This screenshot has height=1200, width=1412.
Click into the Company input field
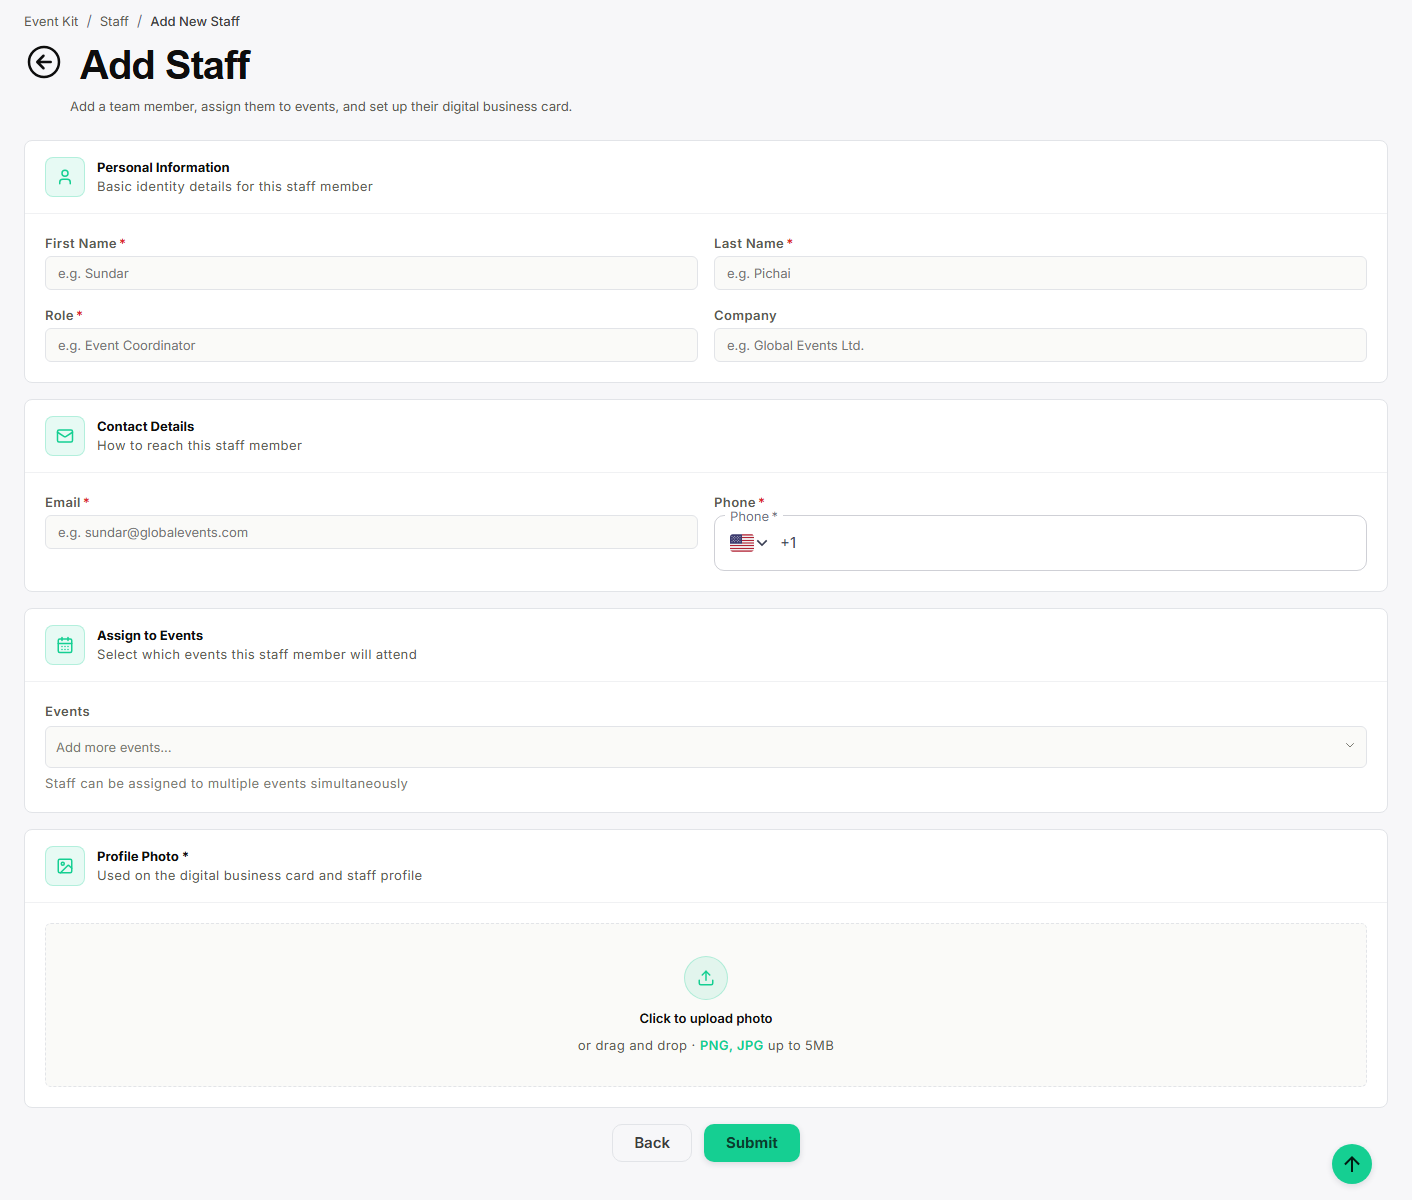tap(1040, 345)
